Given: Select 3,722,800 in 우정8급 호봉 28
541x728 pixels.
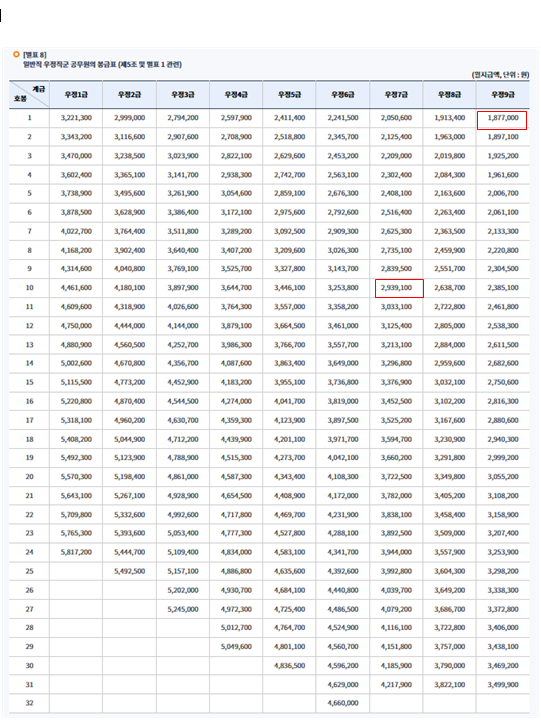Looking at the screenshot, I should [450, 628].
